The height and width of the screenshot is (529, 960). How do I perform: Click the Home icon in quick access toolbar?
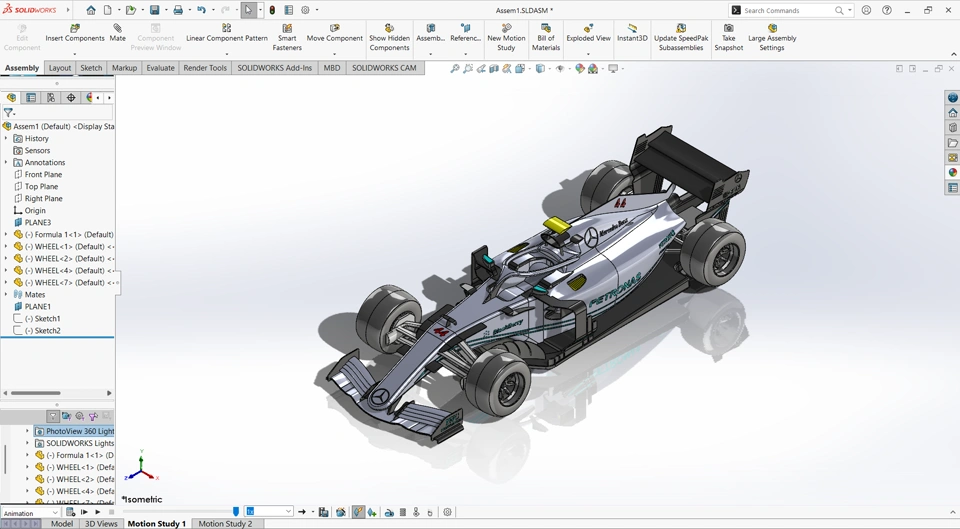click(91, 10)
